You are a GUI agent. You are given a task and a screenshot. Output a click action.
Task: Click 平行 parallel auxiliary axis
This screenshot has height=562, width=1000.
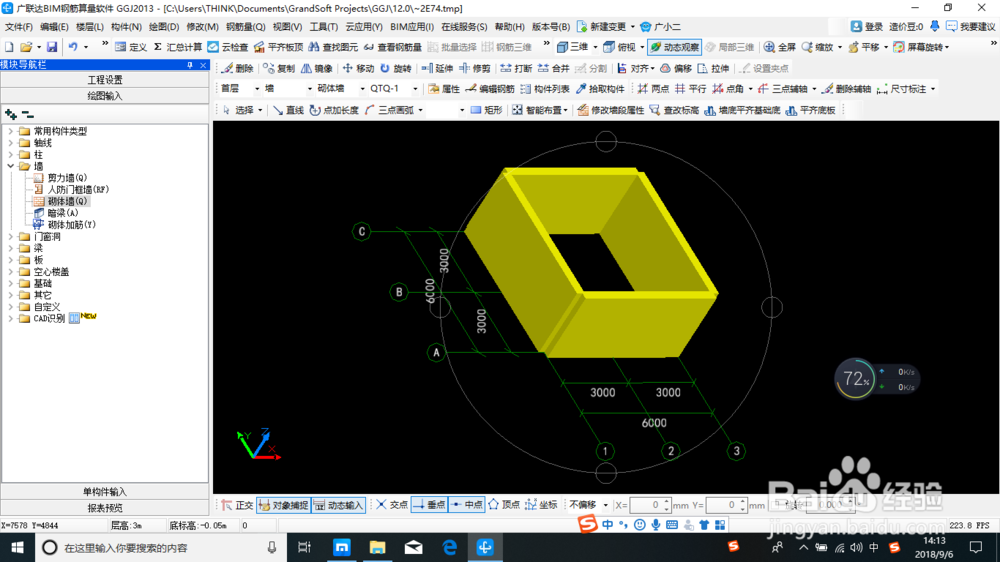tap(690, 89)
